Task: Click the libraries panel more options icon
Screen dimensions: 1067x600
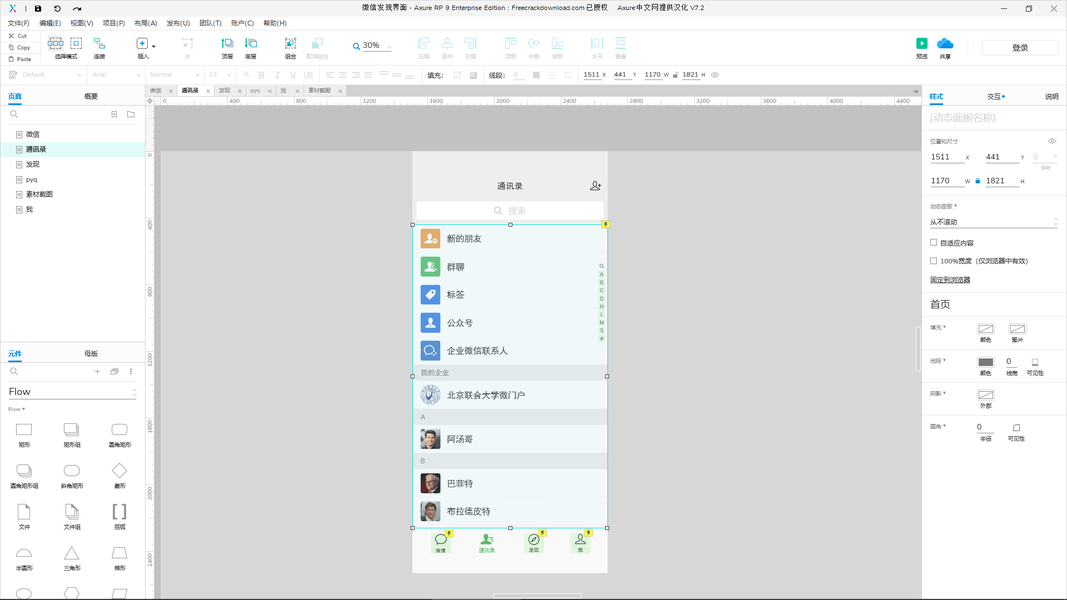Action: tap(131, 371)
